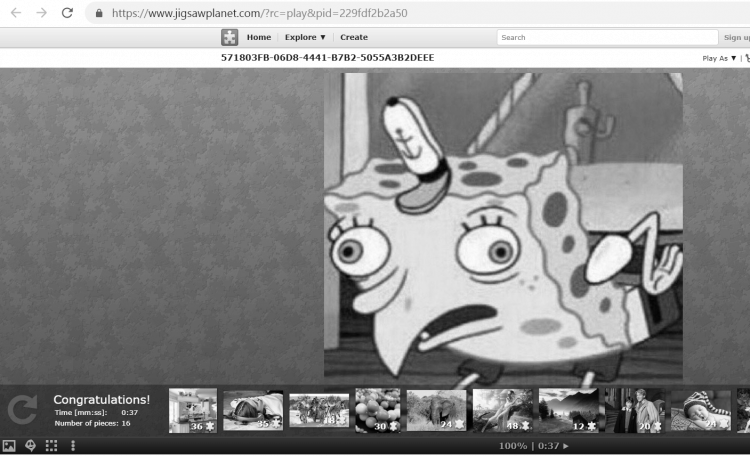Click the 100% progress indicator
750x456 pixels.
click(x=513, y=446)
